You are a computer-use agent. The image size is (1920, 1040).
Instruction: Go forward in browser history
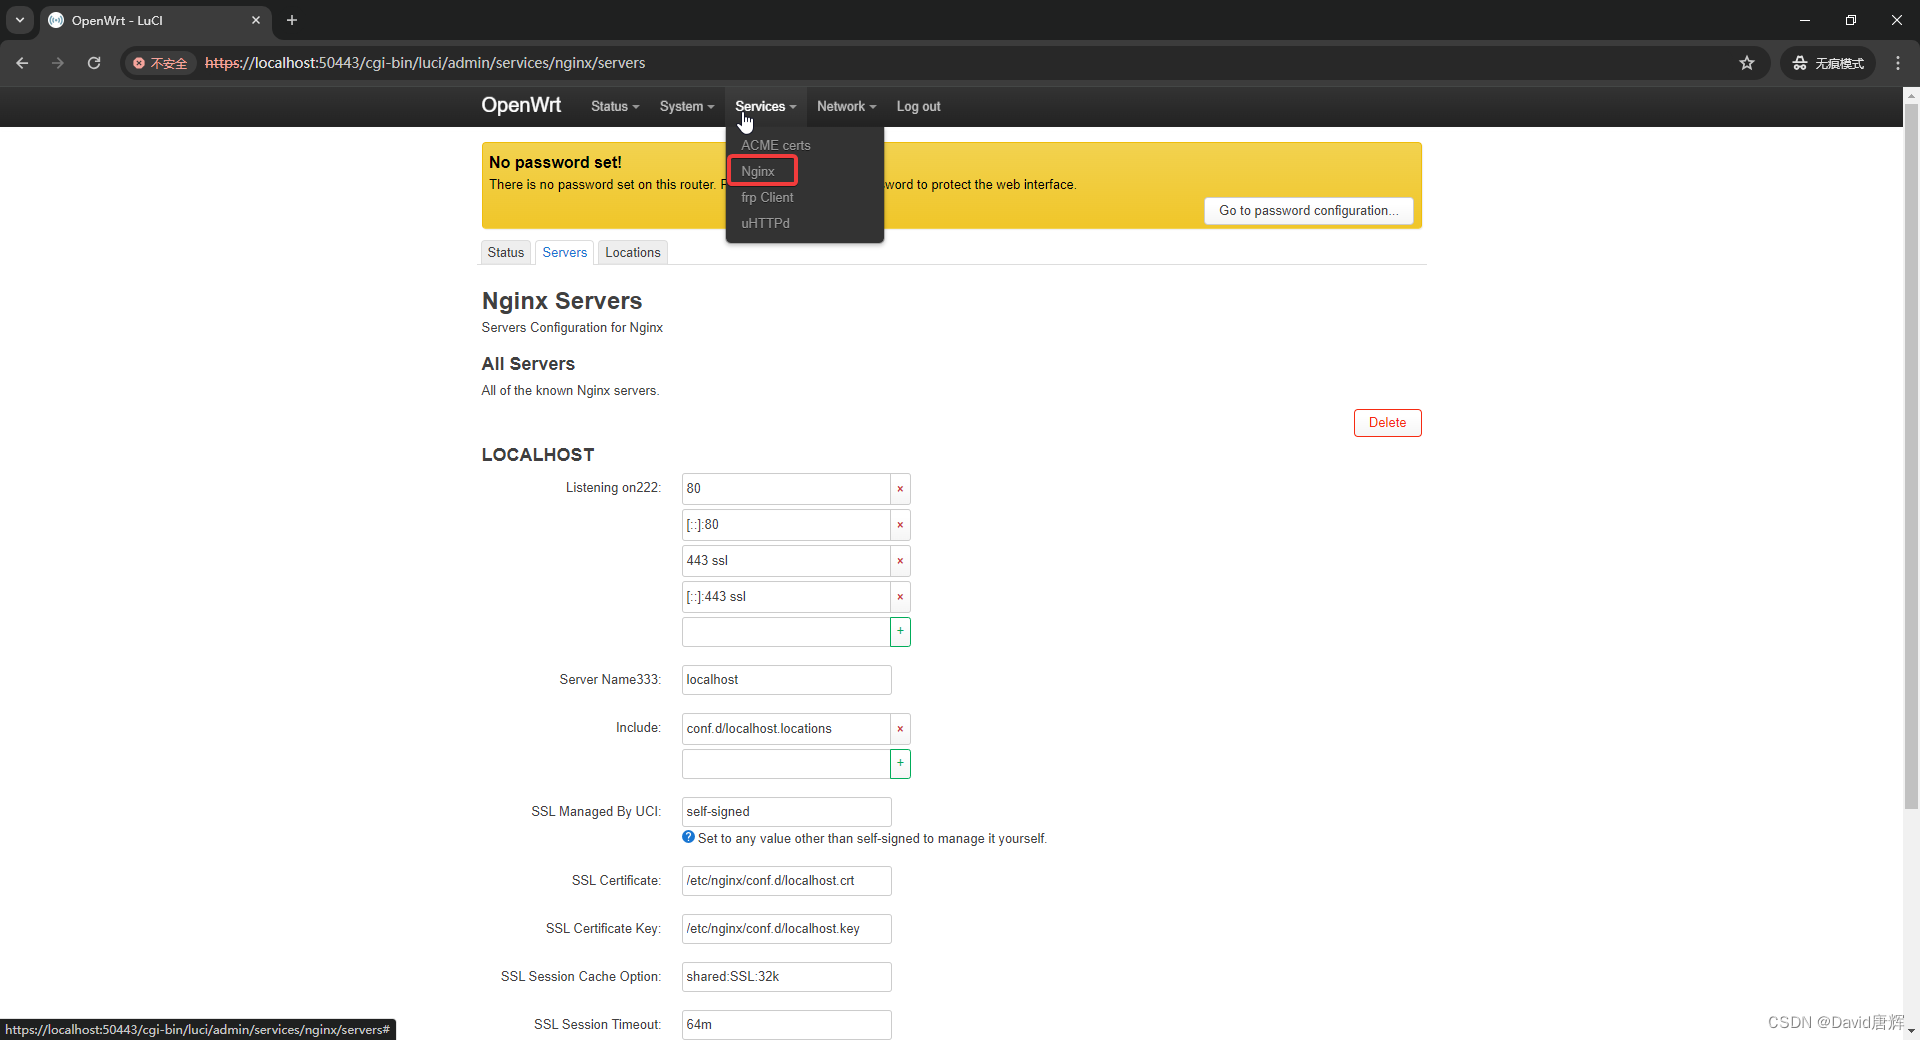(58, 63)
